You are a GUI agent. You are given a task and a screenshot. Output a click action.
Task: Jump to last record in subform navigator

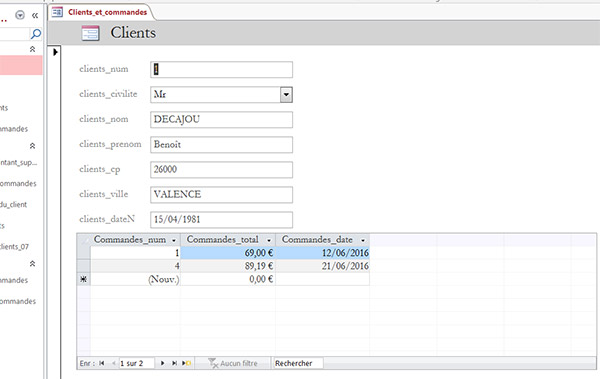tap(174, 363)
